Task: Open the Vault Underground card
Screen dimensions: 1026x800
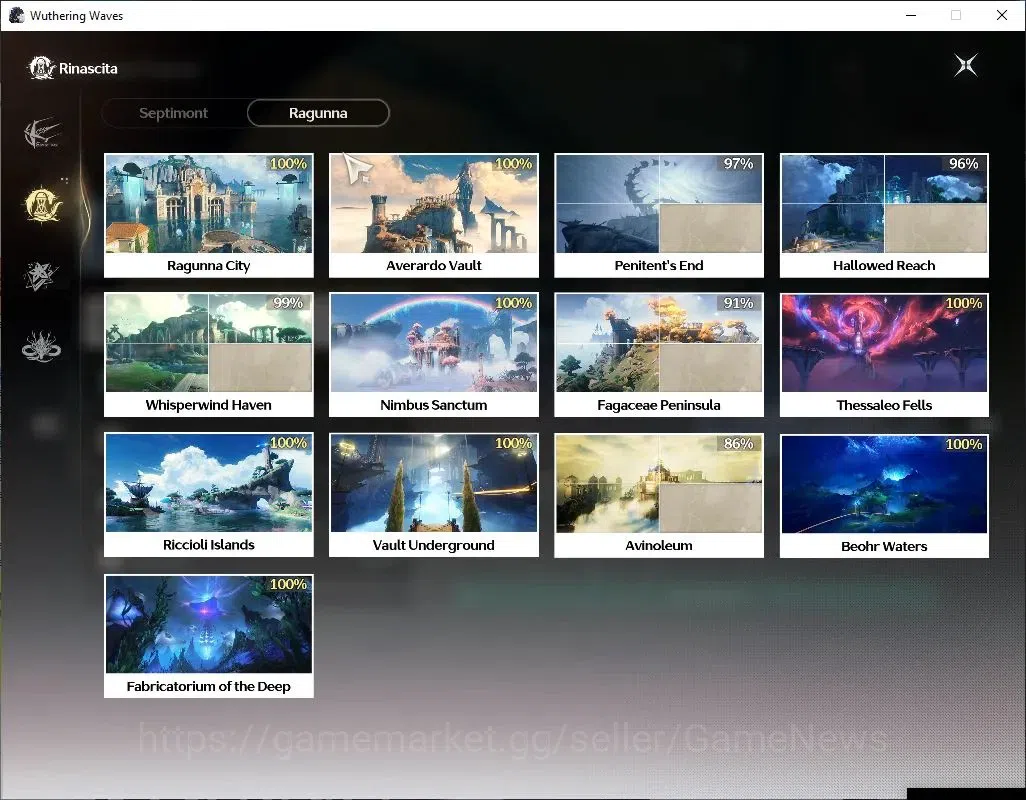Action: tap(434, 495)
